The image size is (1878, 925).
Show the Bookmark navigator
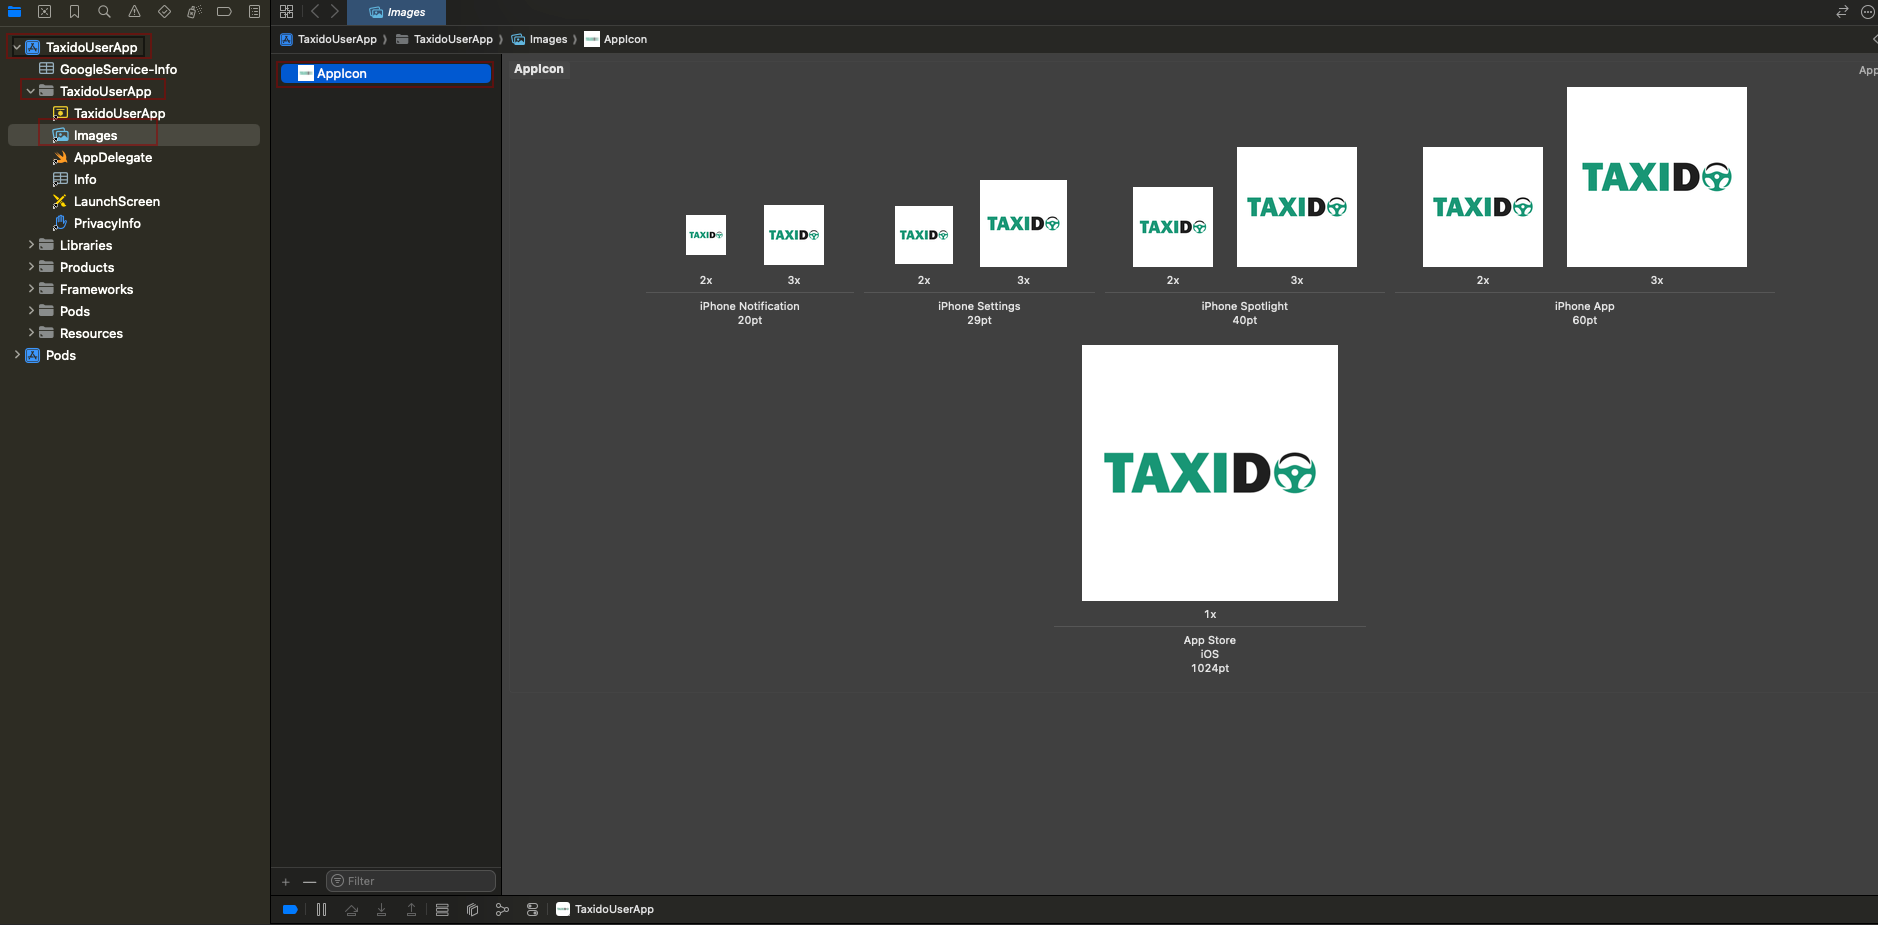pos(74,12)
